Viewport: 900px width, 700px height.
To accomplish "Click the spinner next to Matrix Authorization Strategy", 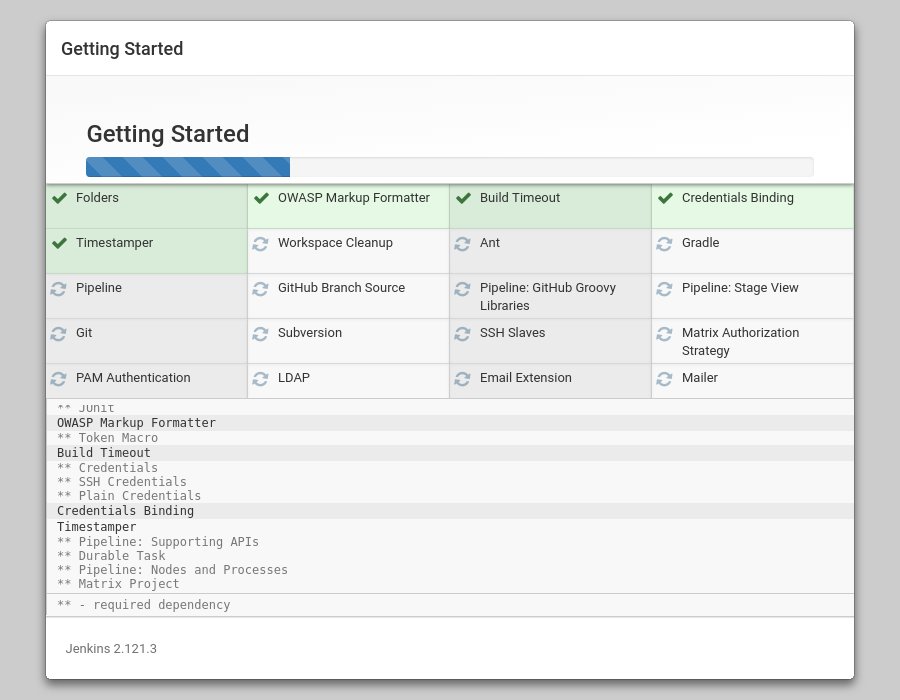I will 665,334.
